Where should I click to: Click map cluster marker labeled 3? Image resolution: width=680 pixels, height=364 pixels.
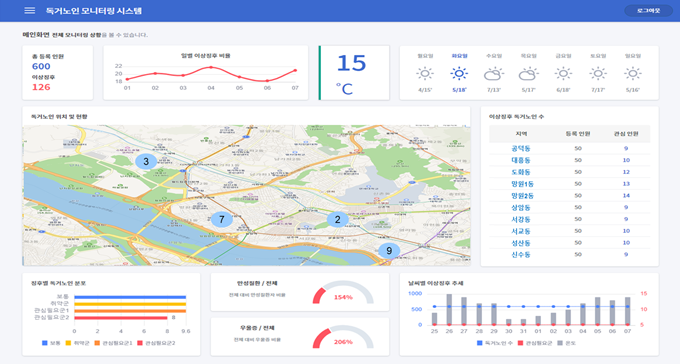pyautogui.click(x=146, y=162)
